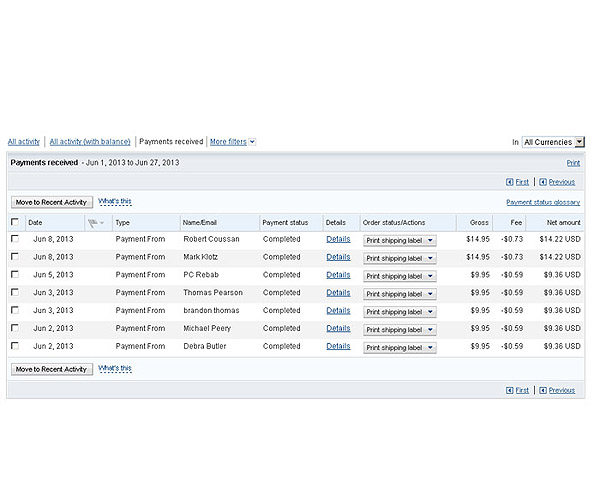Viewport: 600px width, 501px height.
Task: Click the top First page arrow icon
Action: [510, 182]
